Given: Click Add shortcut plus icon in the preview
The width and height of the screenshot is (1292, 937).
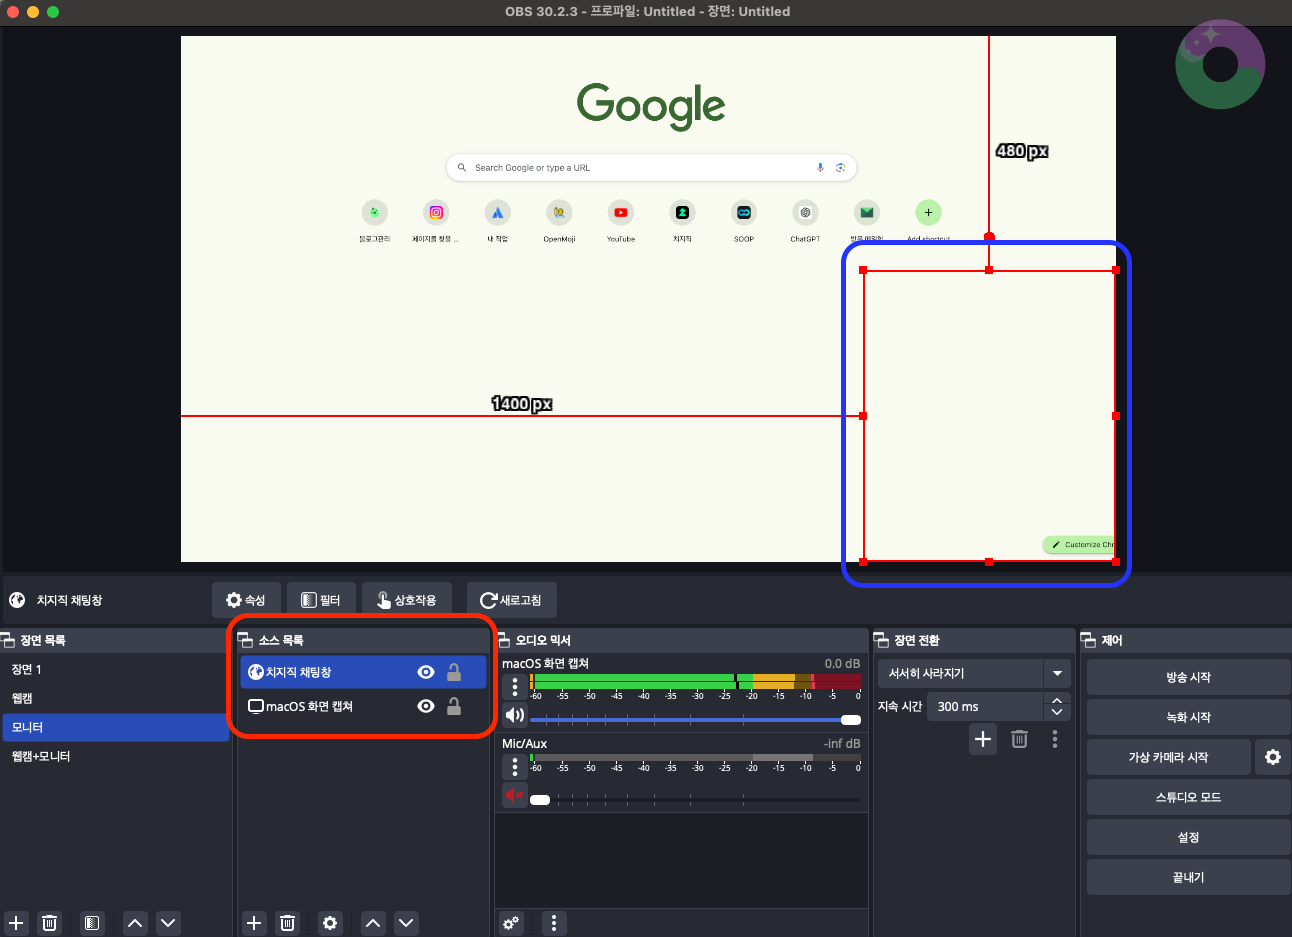Looking at the screenshot, I should coord(928,213).
